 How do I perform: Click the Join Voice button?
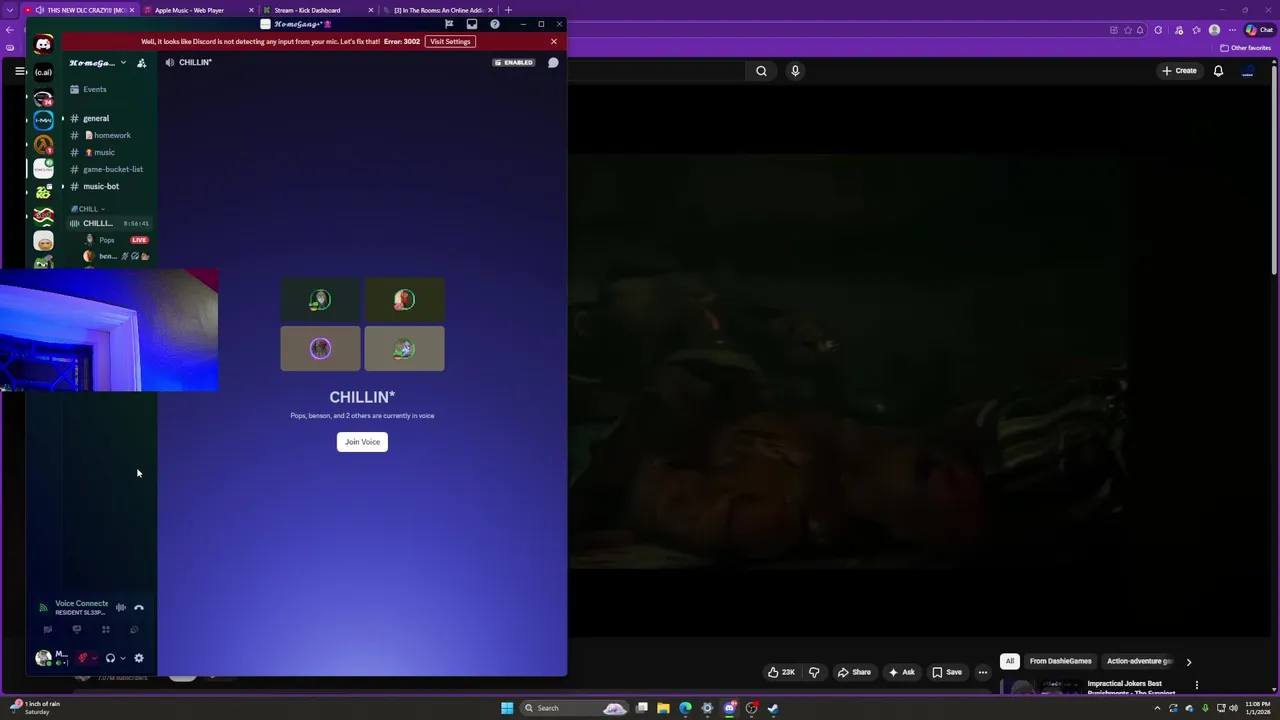[x=362, y=442]
